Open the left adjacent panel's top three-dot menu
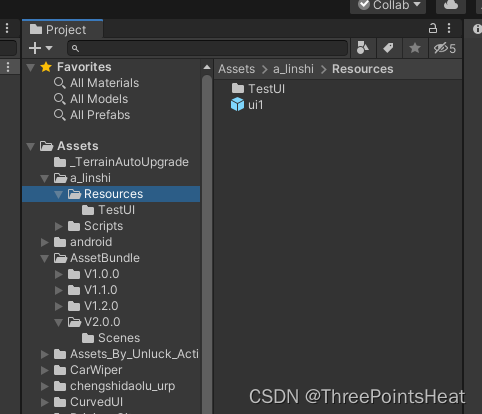482x414 pixels. click(x=7, y=29)
